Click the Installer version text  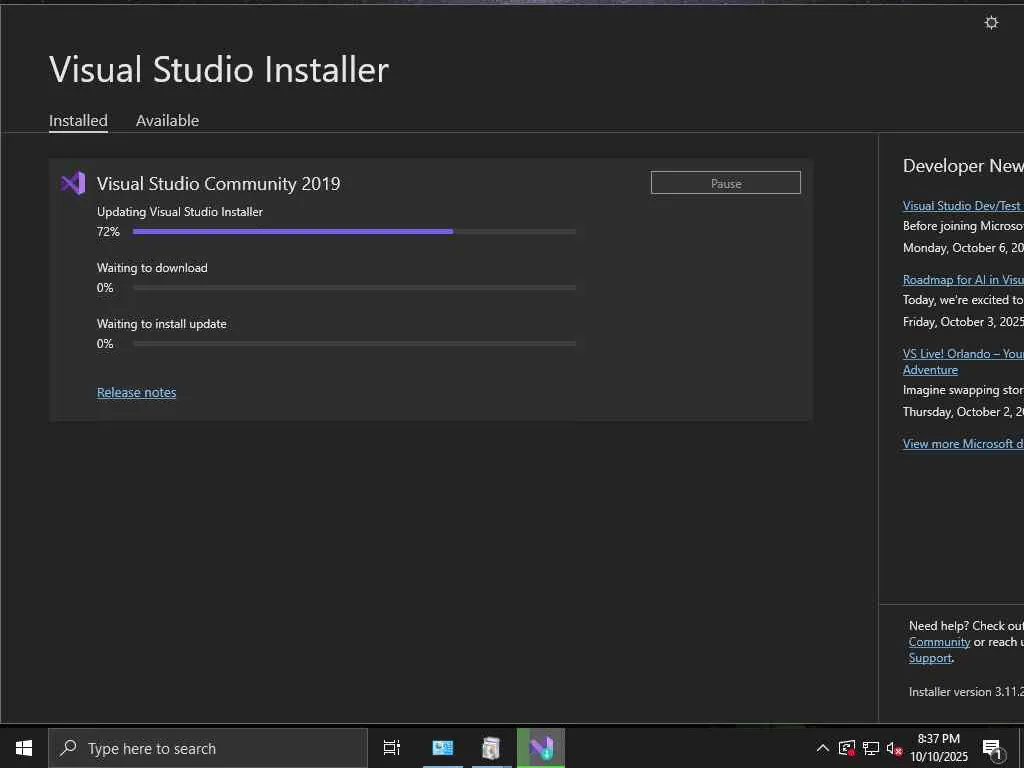(966, 692)
